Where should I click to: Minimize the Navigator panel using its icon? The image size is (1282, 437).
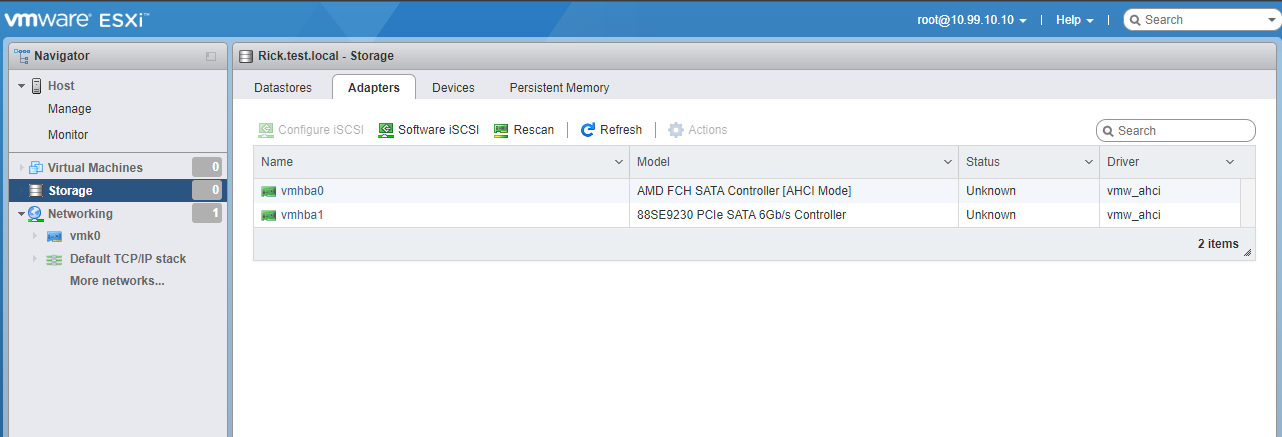click(211, 57)
